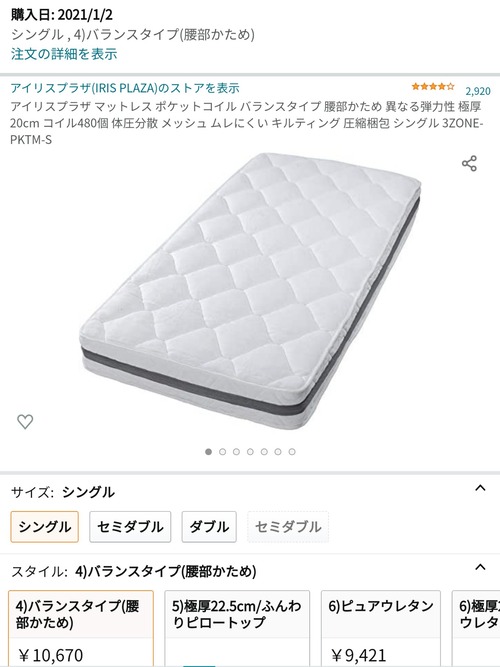Click the star rating icons
The image size is (500, 667).
tap(433, 87)
